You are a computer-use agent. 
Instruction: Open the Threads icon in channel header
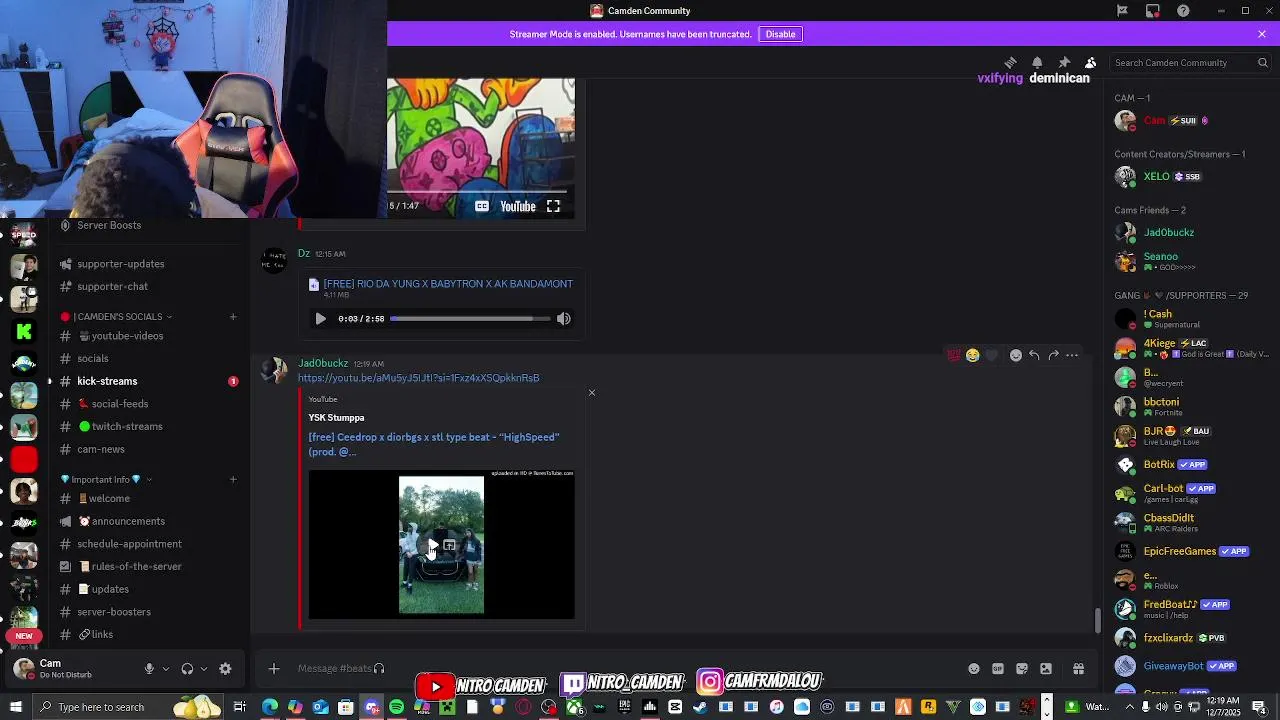point(1010,62)
